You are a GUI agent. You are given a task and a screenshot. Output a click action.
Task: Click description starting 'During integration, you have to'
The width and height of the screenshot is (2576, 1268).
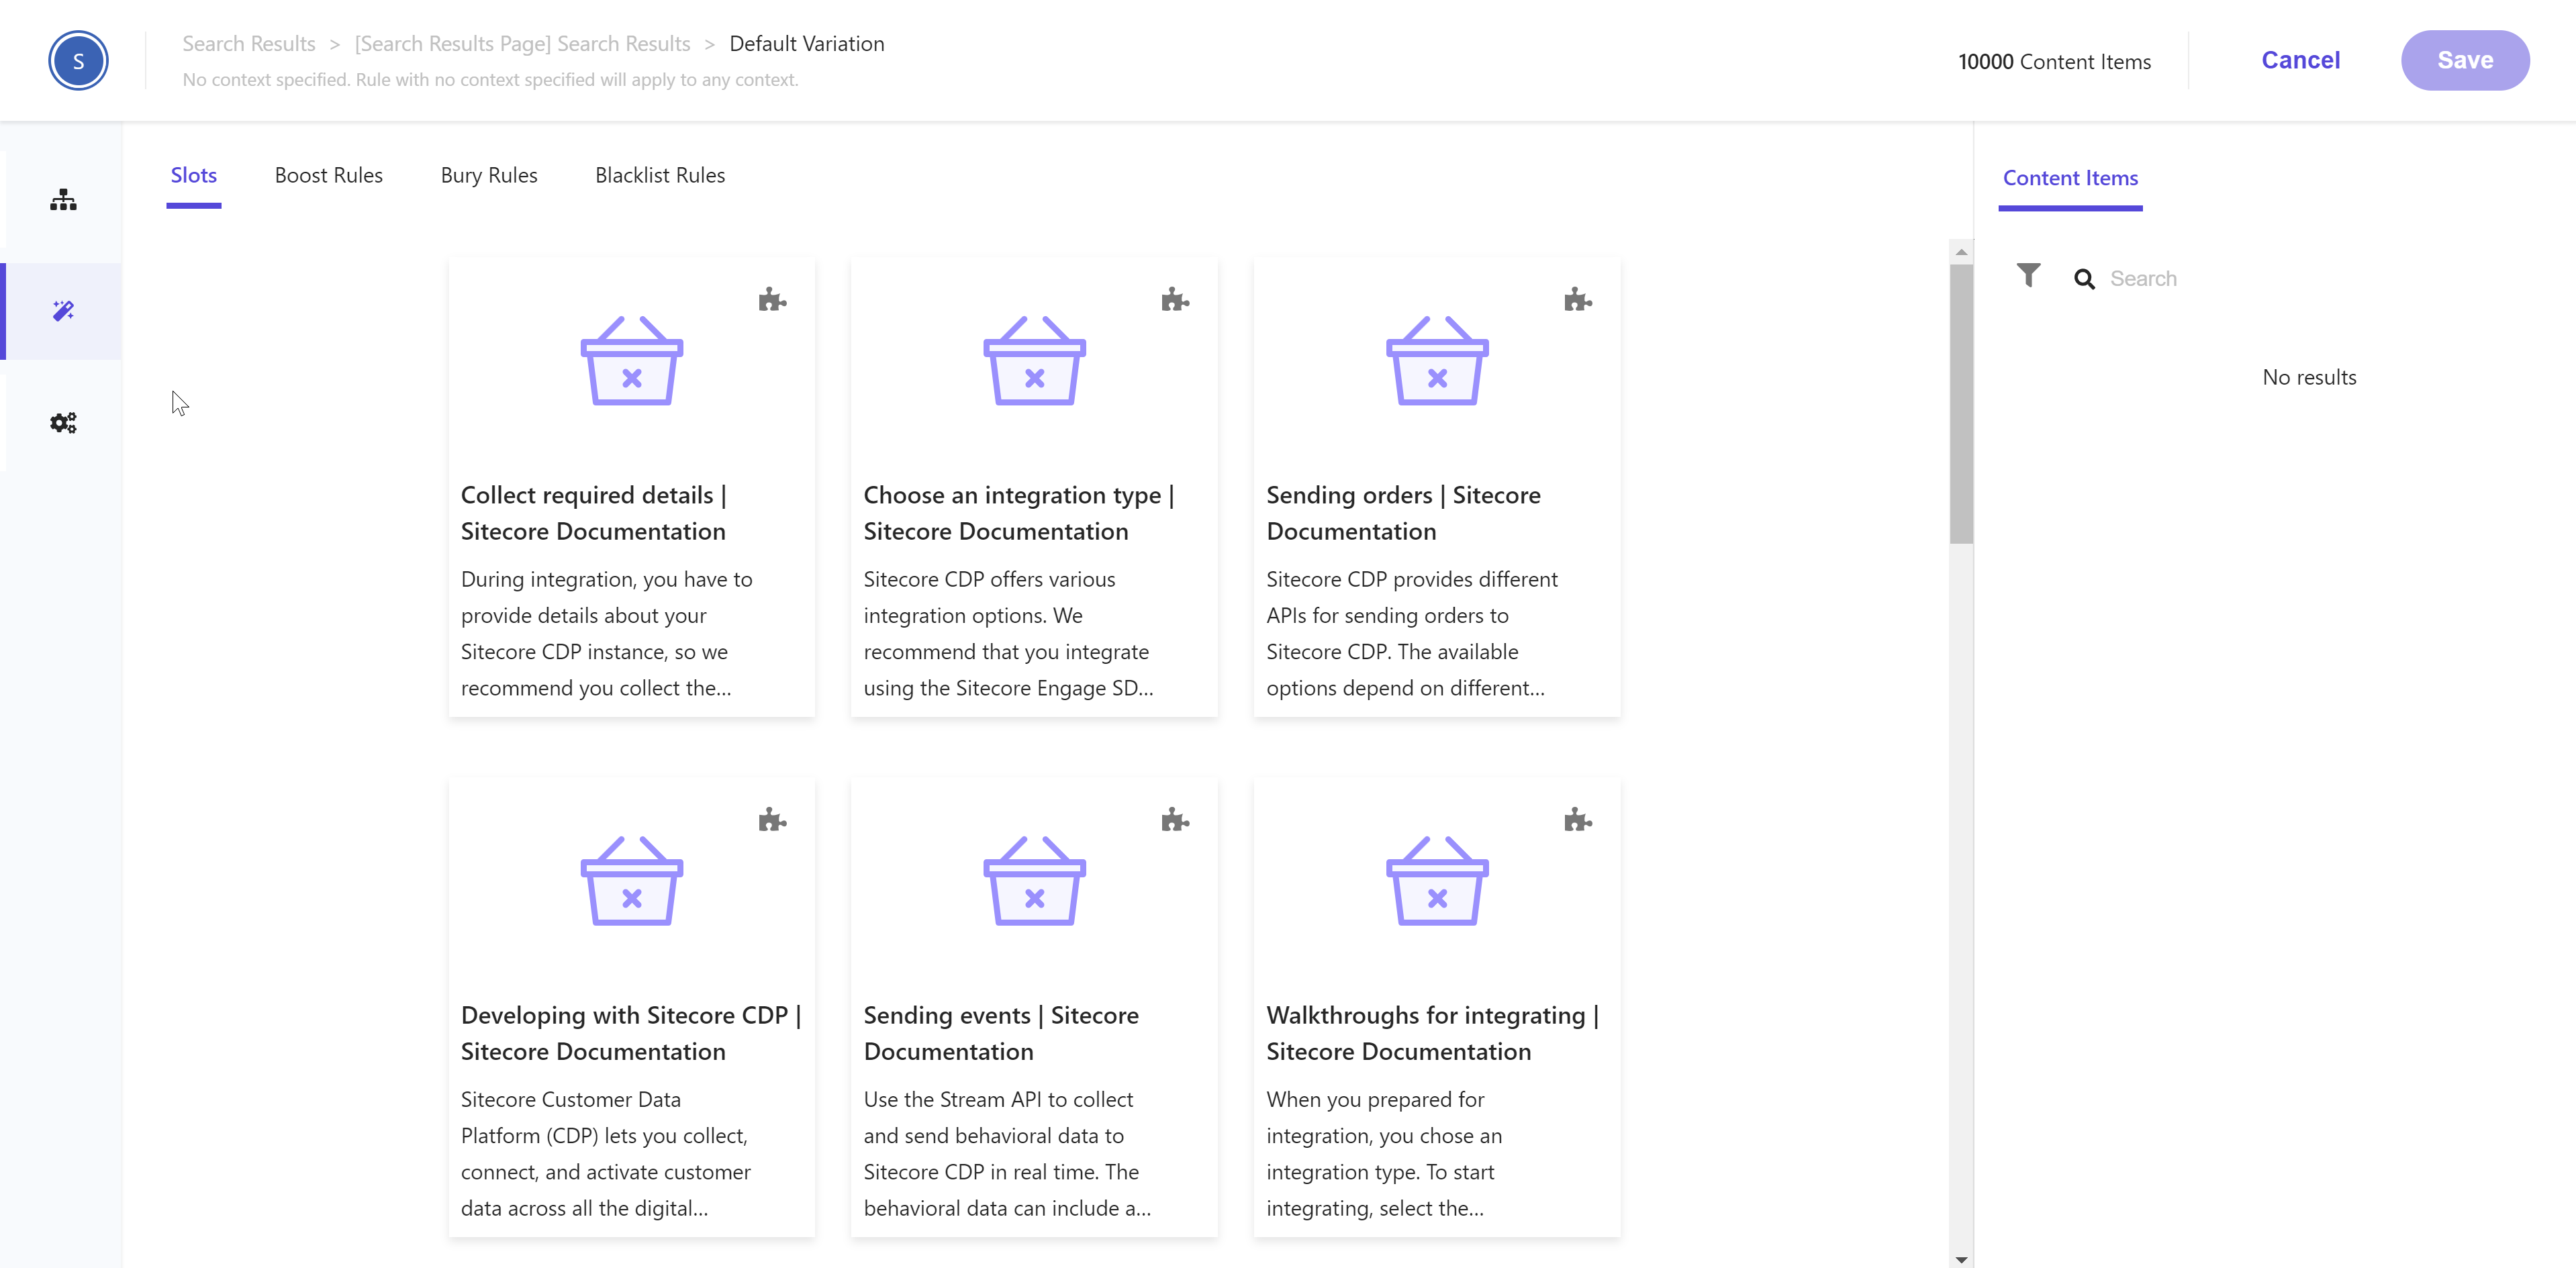point(607,634)
